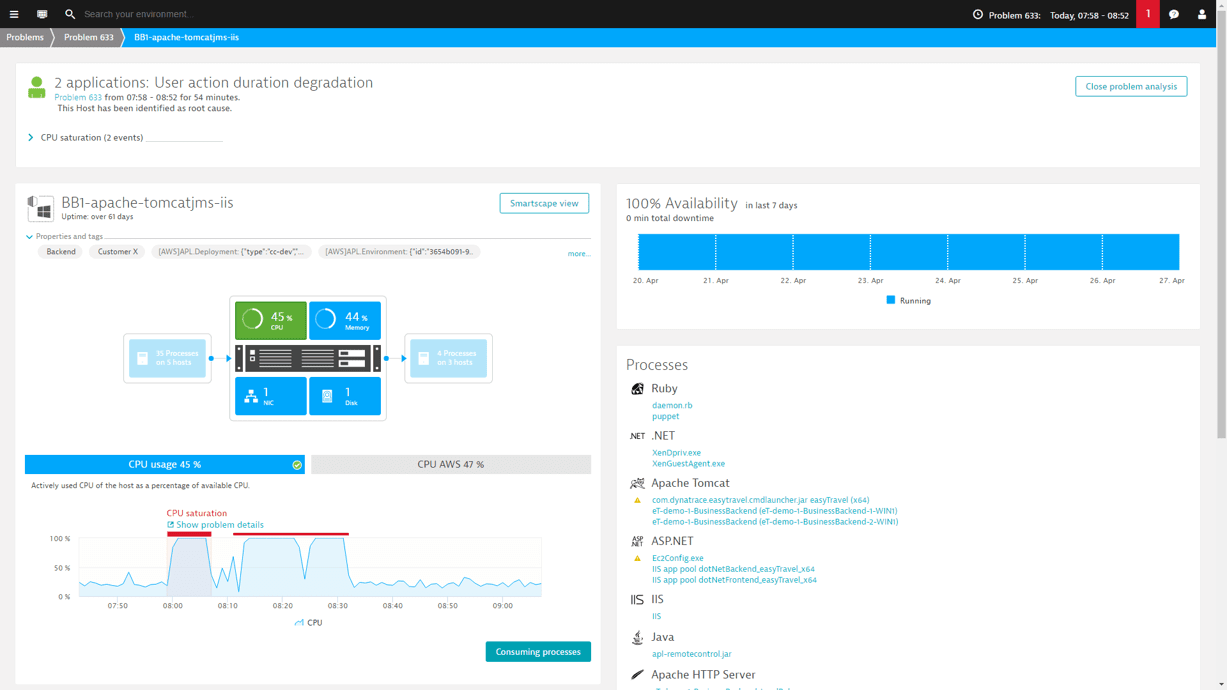The height and width of the screenshot is (690, 1227).
Task: Open the user profile icon top right
Action: [x=1201, y=14]
